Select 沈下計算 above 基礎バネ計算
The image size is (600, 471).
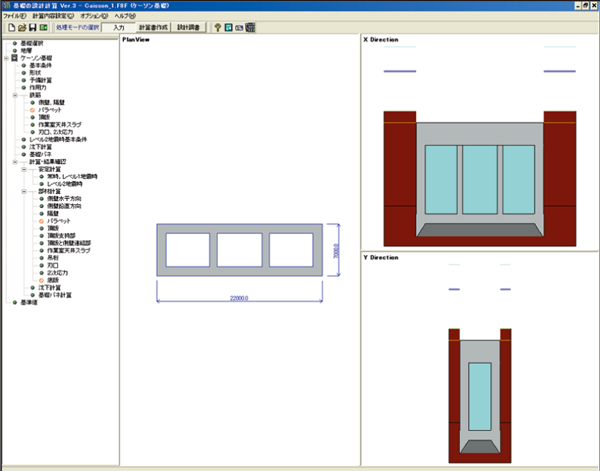[49, 287]
